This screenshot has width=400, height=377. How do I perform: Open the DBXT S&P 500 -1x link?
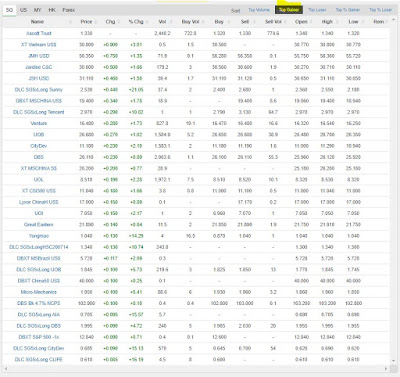tap(39, 337)
